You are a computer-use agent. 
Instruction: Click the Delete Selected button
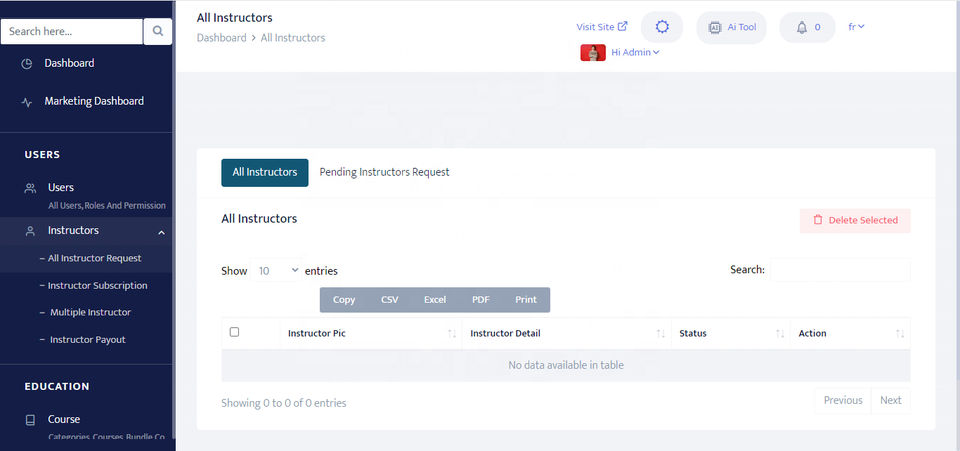855,221
